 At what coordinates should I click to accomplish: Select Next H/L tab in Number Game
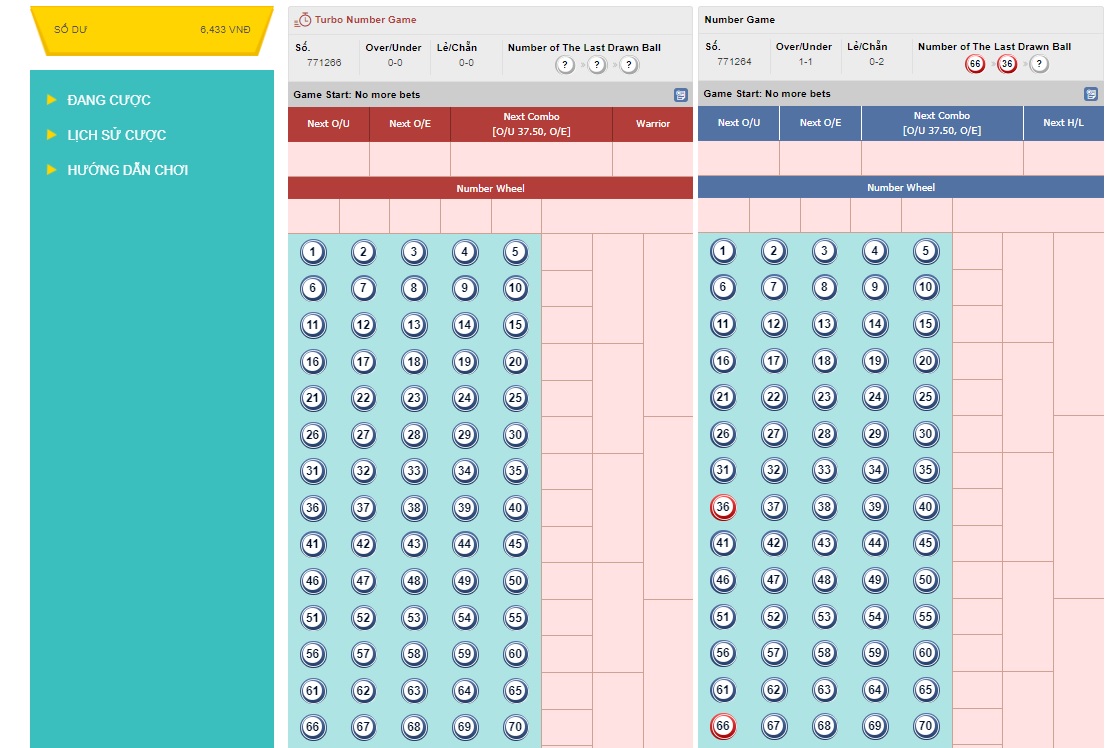point(1063,123)
